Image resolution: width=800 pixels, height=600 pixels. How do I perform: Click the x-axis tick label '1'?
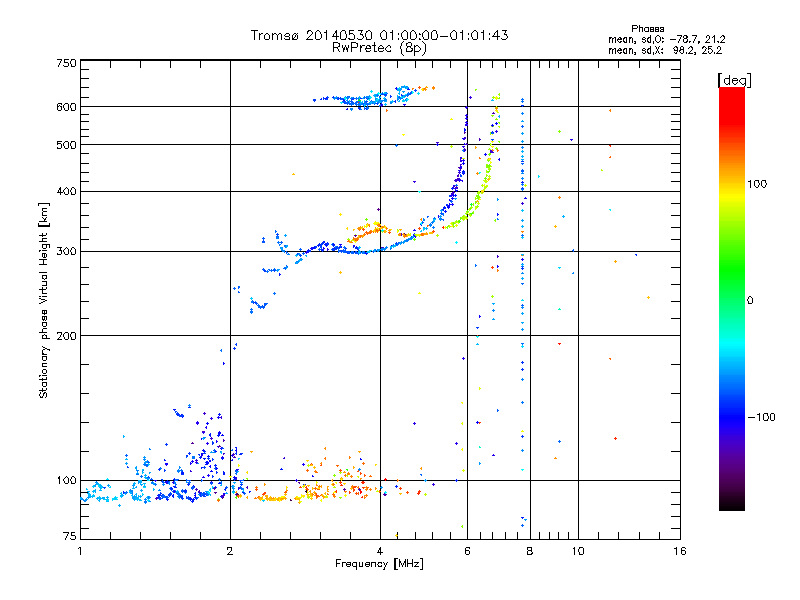(80, 551)
